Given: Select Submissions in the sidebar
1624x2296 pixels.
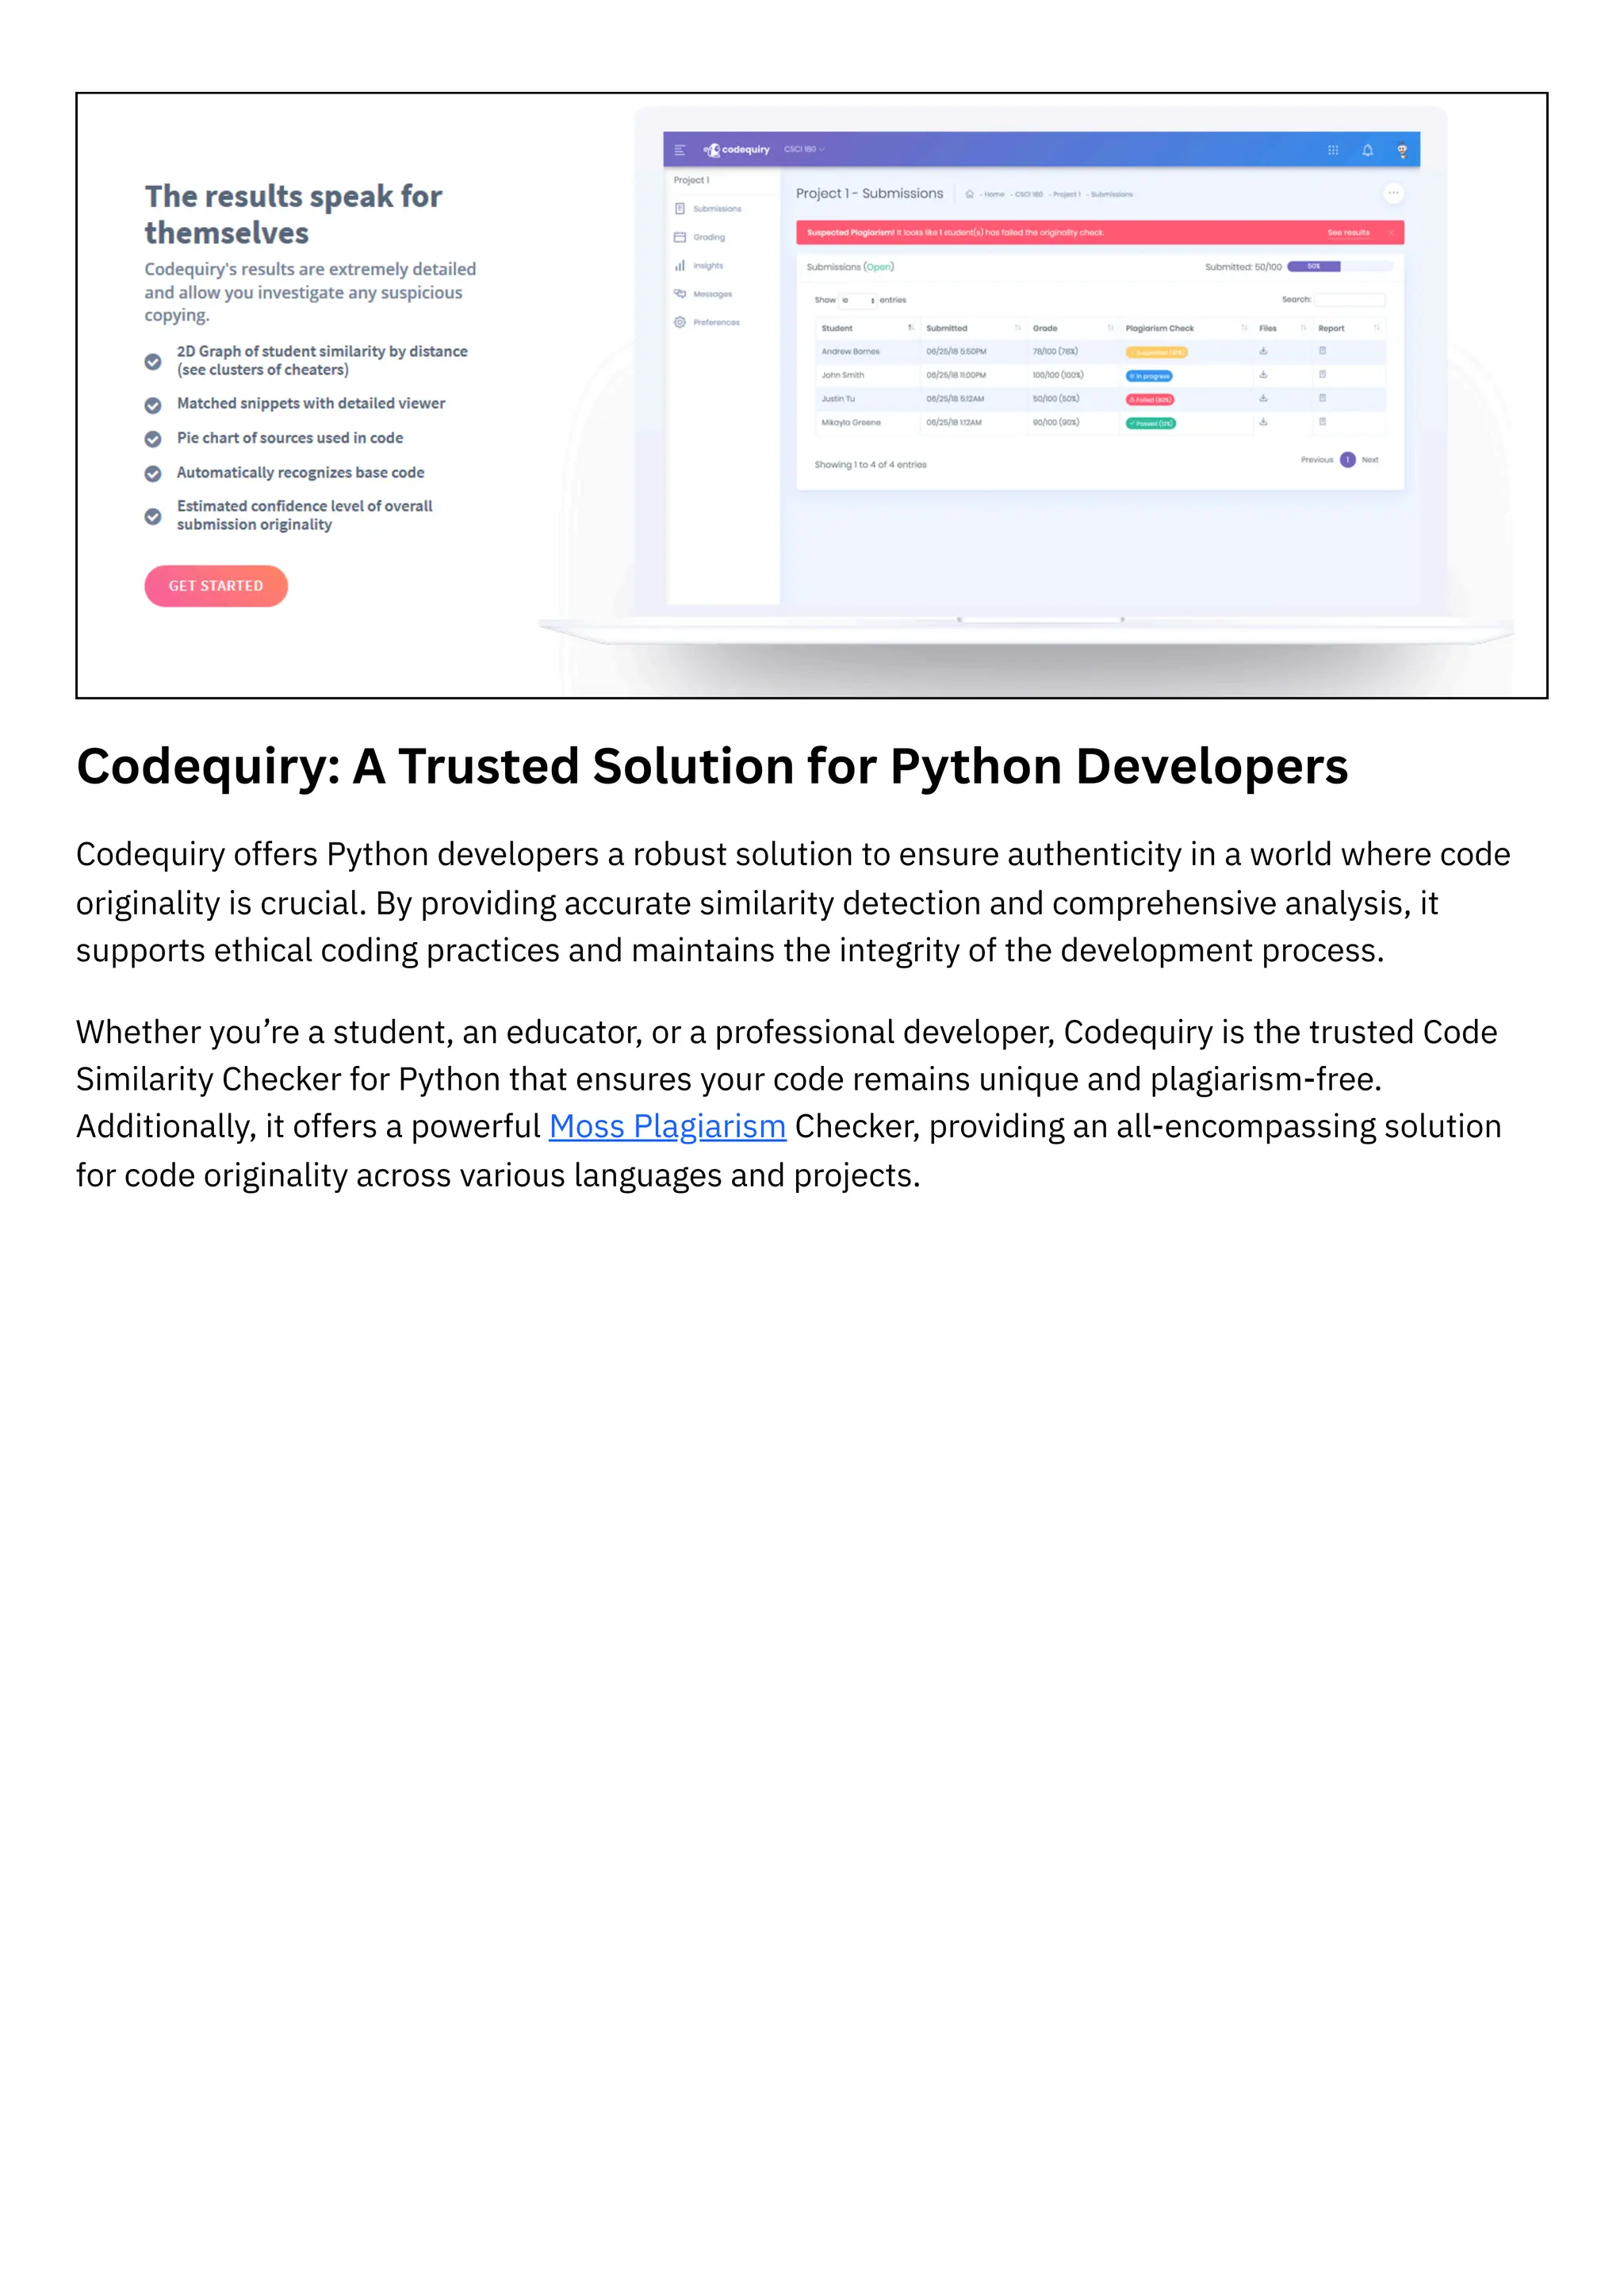Looking at the screenshot, I should coord(717,209).
